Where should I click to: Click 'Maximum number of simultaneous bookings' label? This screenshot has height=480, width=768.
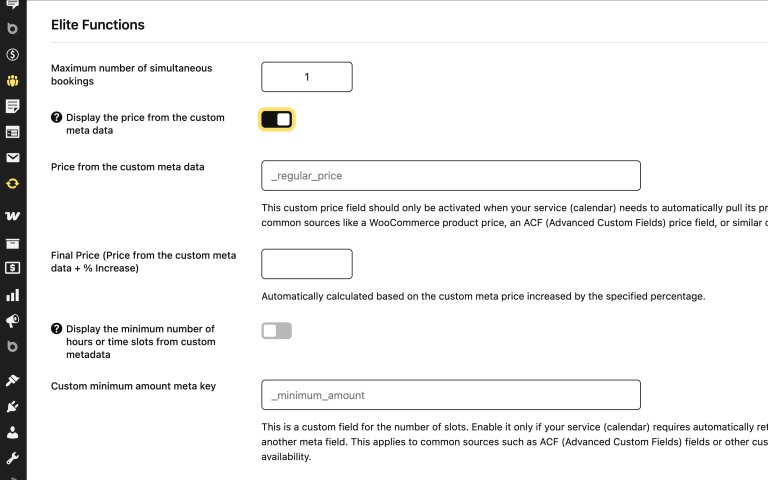[131, 74]
